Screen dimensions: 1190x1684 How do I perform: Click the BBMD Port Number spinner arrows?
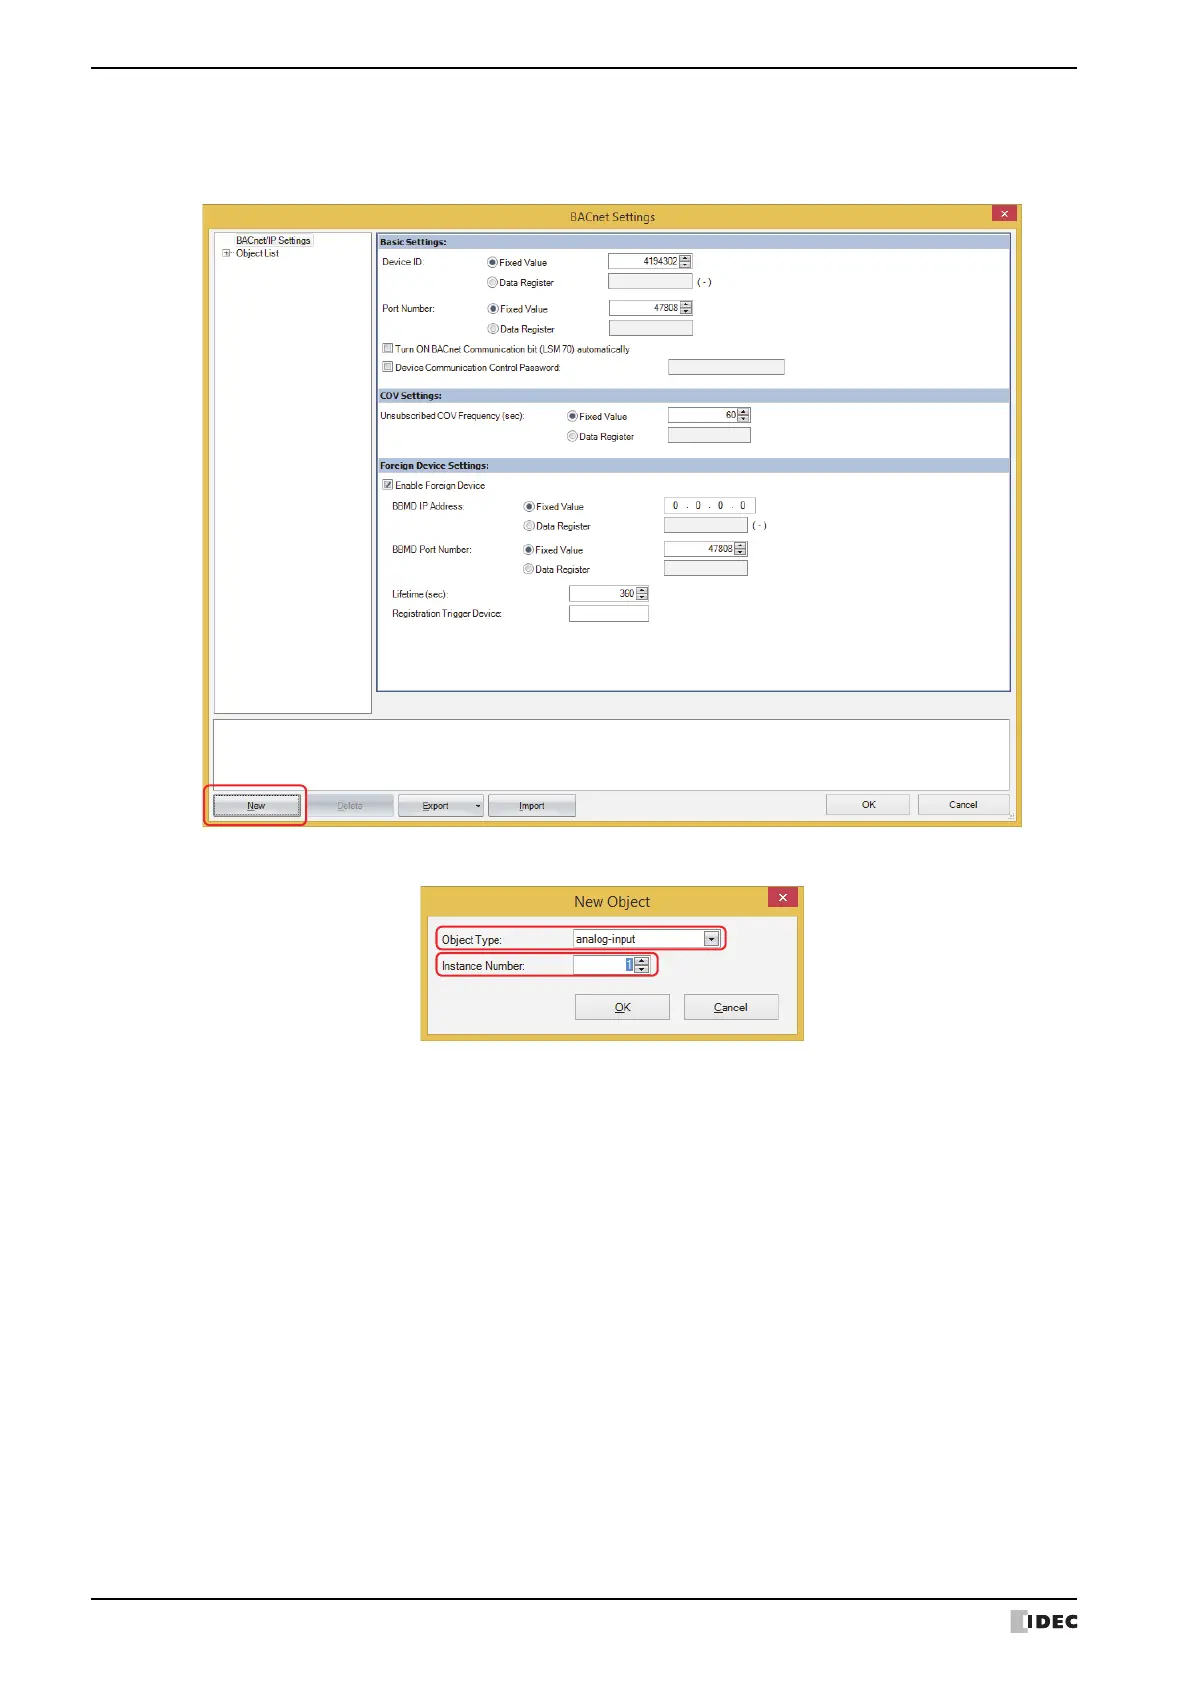click(x=741, y=549)
